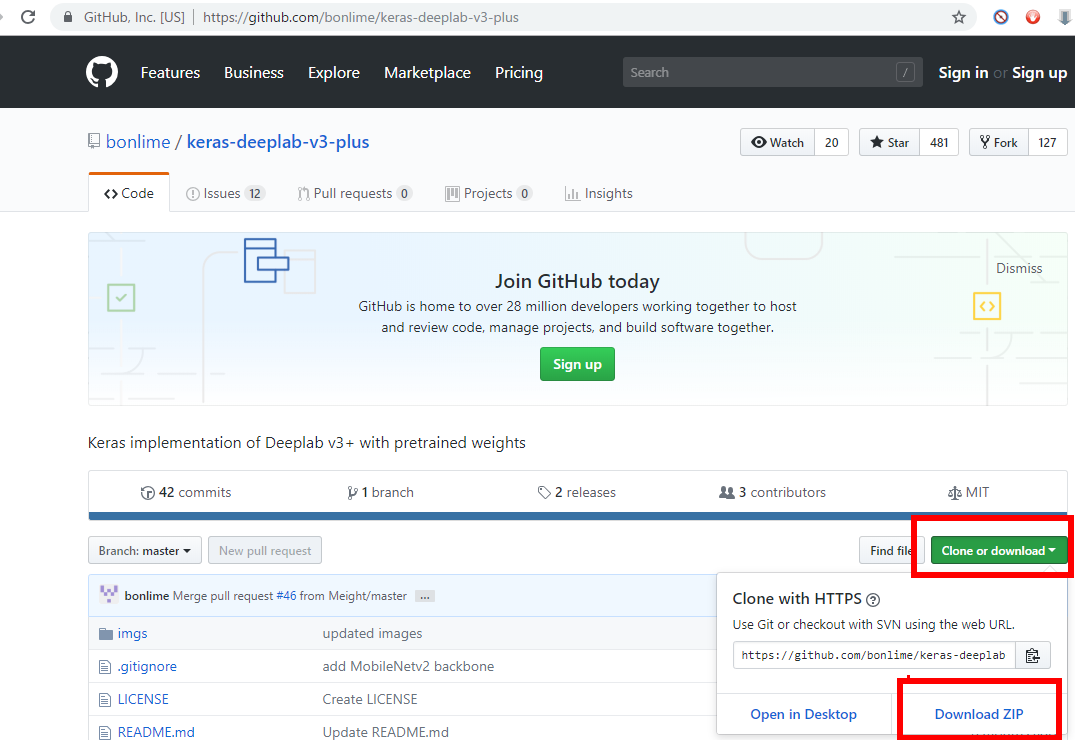Go to Explore in the header
1075x740 pixels.
point(334,73)
